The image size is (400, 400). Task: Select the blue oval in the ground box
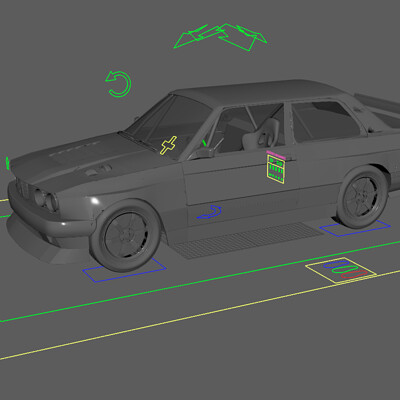pos(335,265)
